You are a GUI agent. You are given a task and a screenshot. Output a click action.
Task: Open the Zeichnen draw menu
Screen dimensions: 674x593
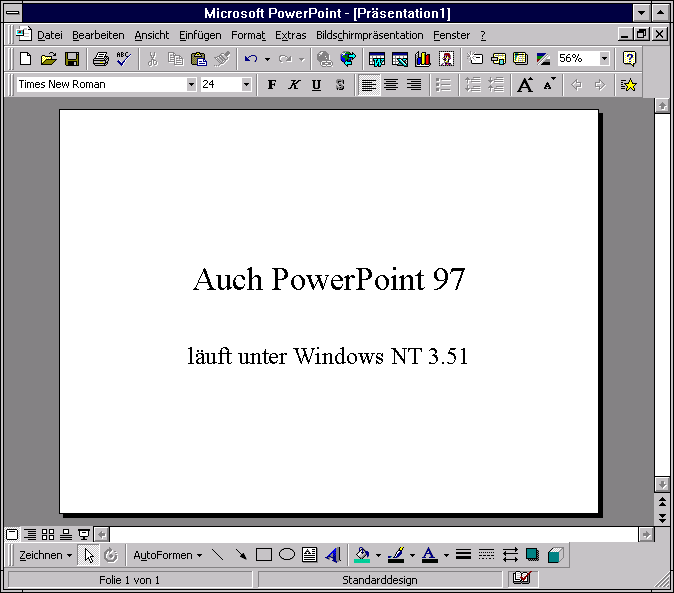(x=45, y=555)
